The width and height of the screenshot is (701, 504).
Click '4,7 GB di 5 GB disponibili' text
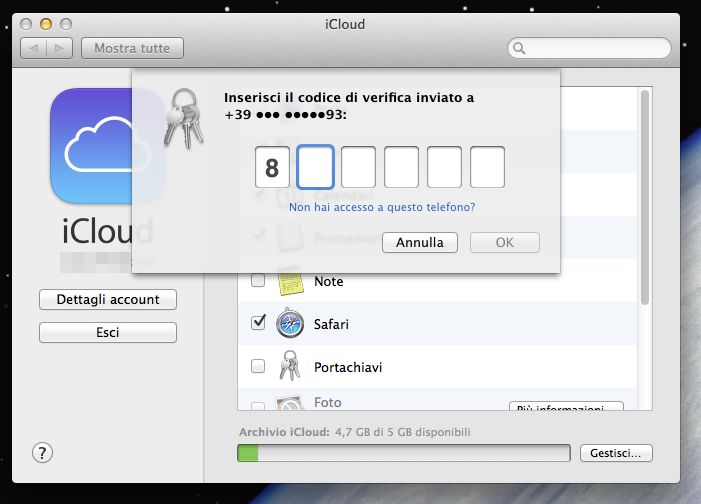[403, 432]
